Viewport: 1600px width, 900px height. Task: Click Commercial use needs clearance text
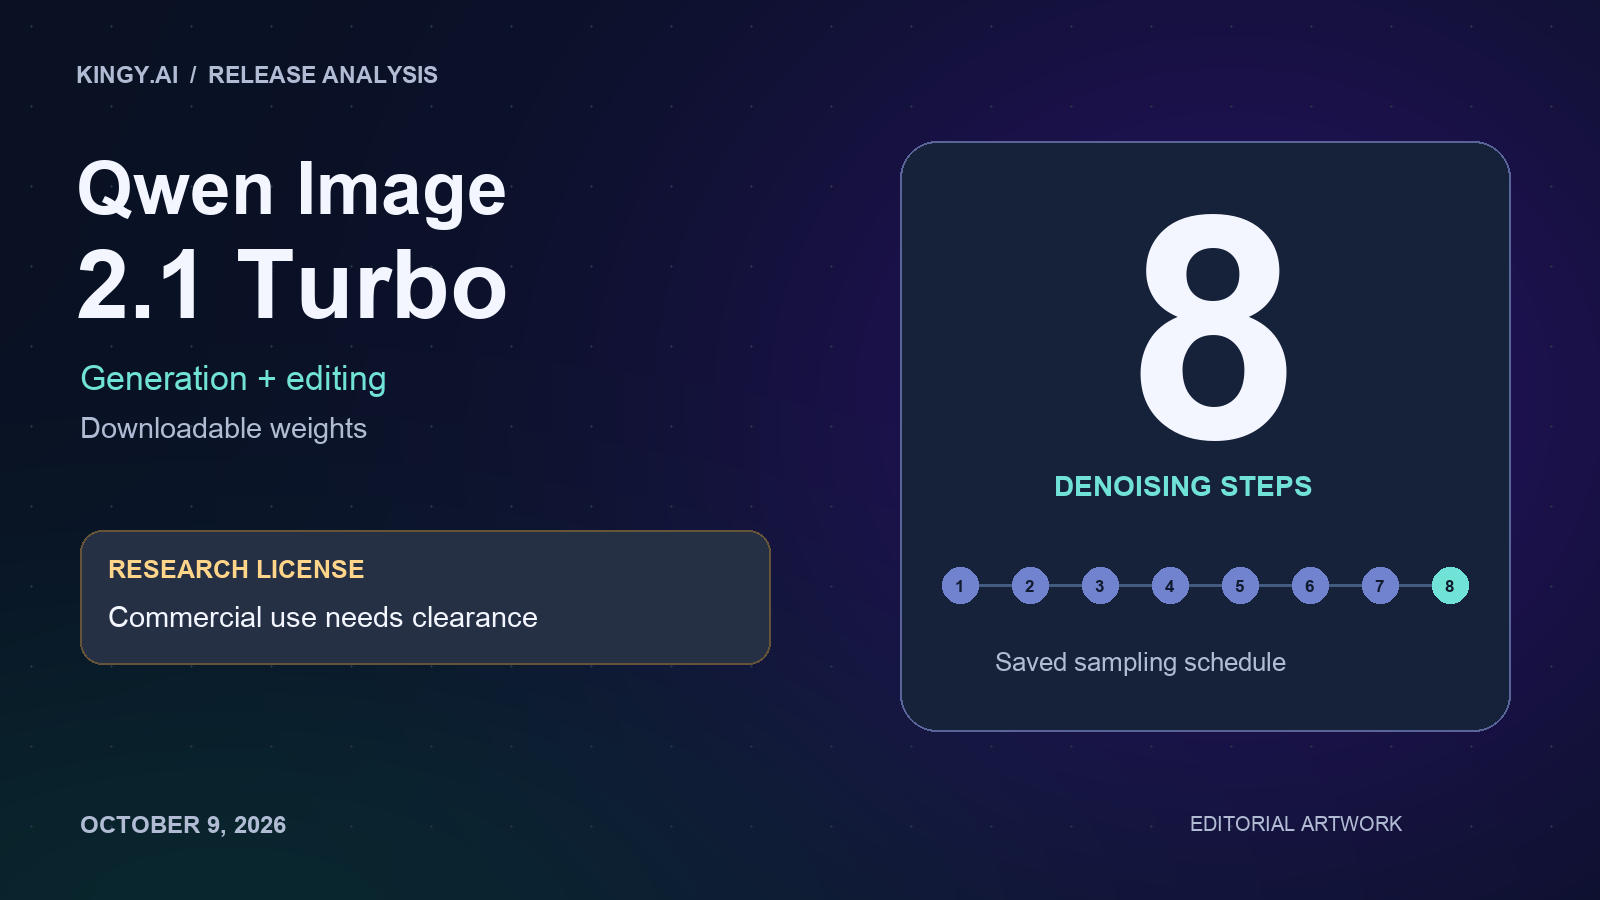[x=323, y=617]
